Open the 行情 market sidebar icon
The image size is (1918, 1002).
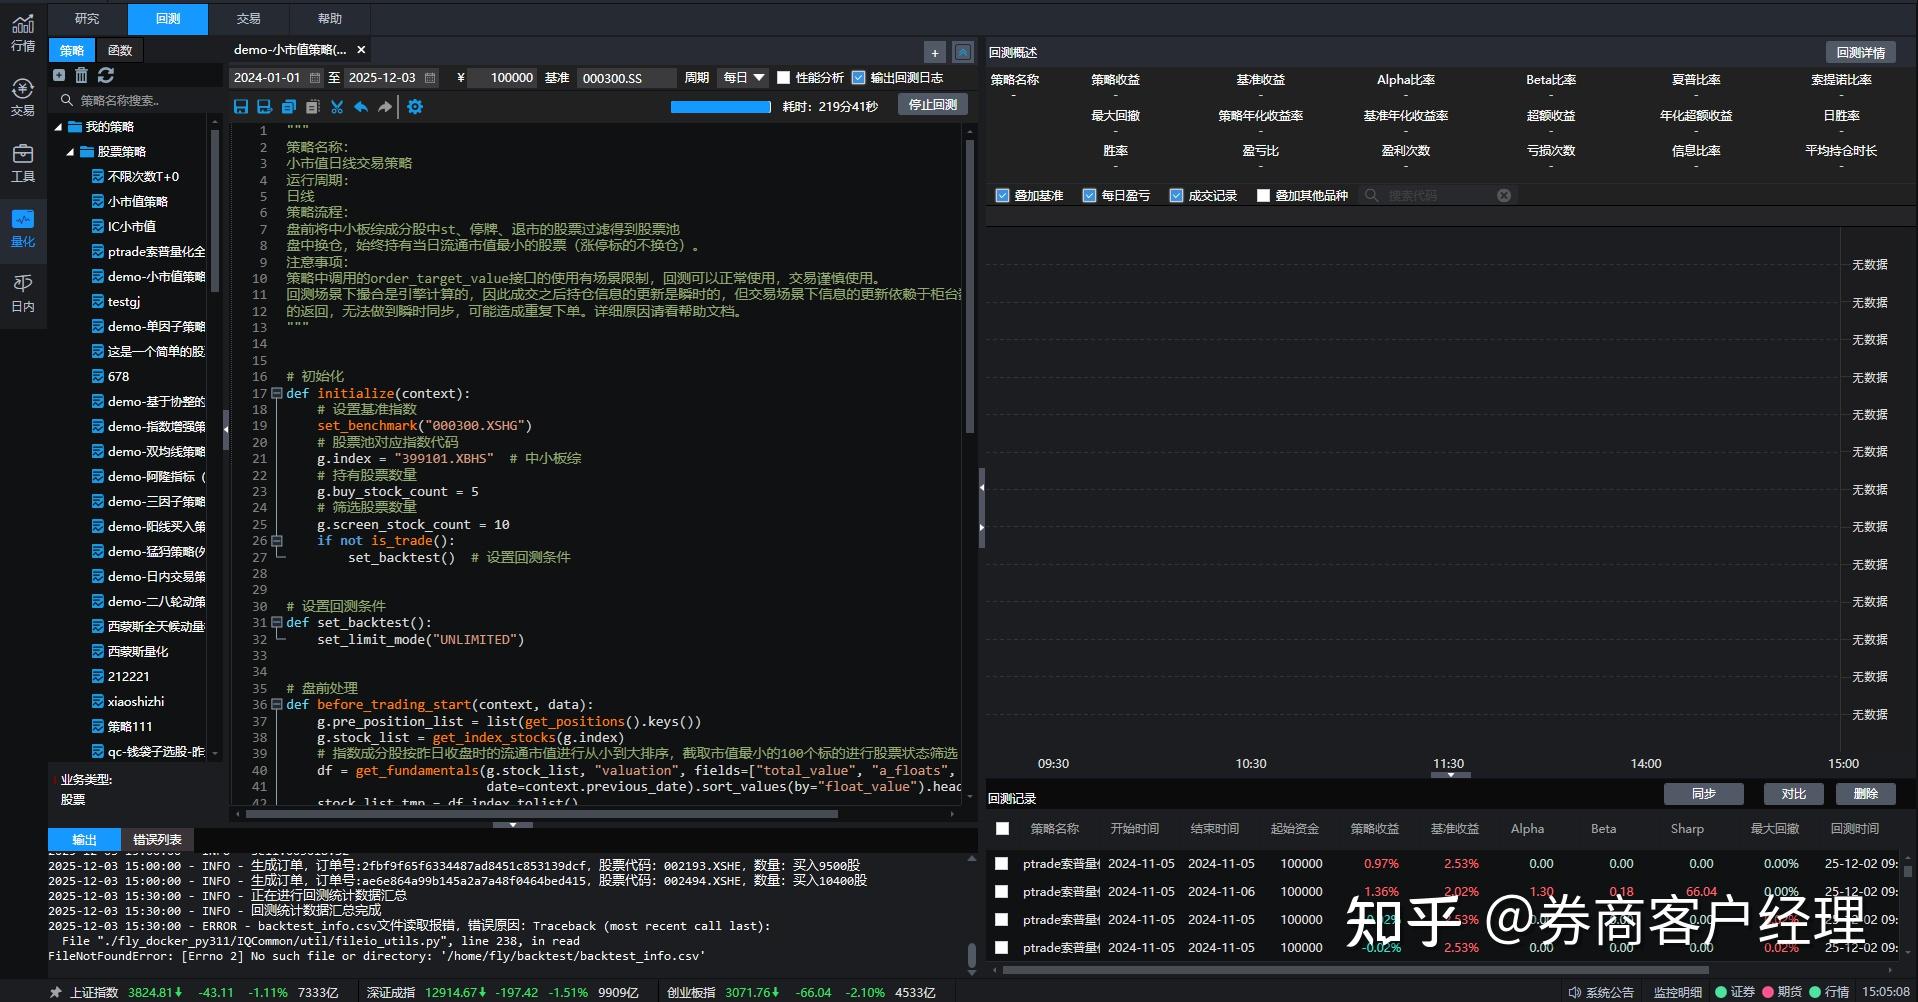point(22,32)
